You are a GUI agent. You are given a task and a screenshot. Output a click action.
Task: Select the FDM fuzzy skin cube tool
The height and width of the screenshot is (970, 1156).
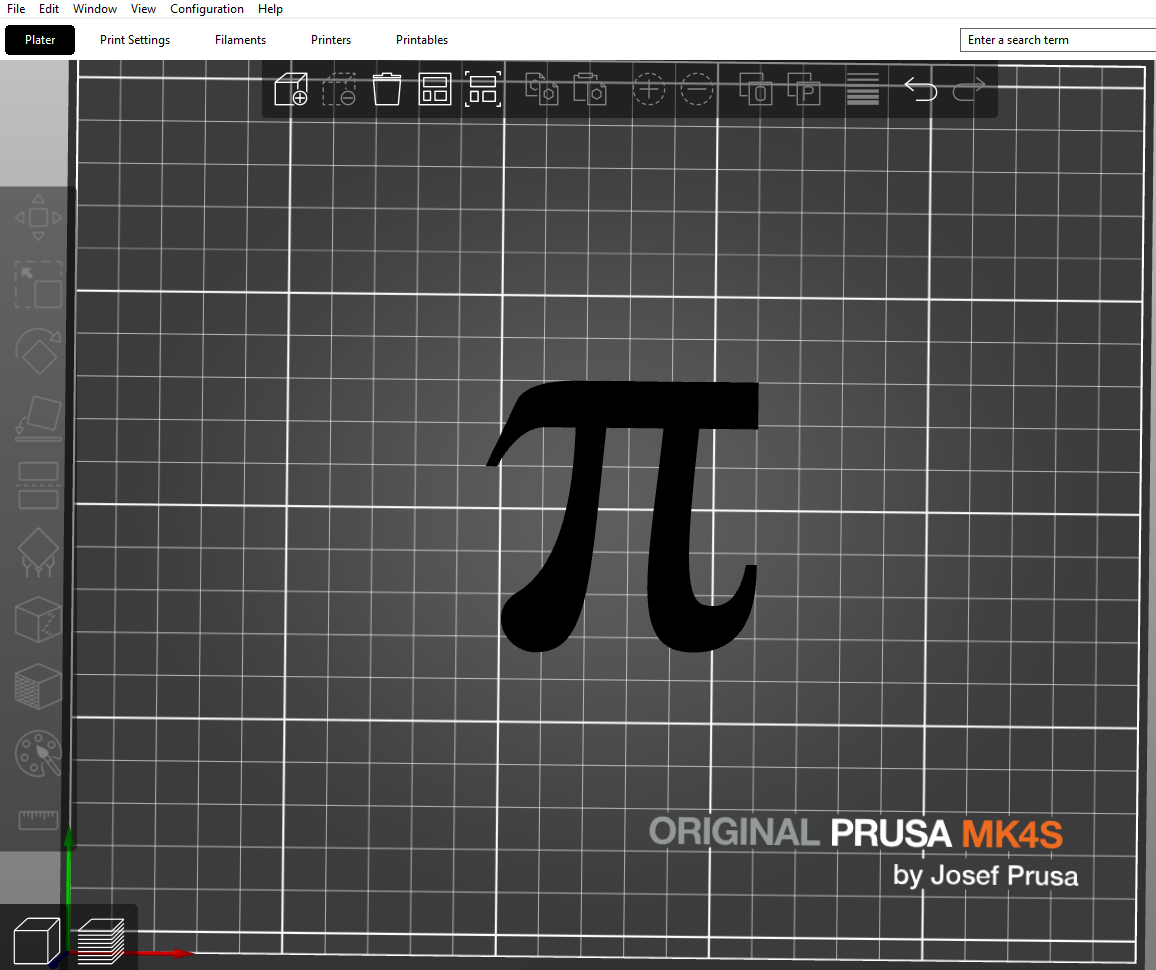[38, 686]
